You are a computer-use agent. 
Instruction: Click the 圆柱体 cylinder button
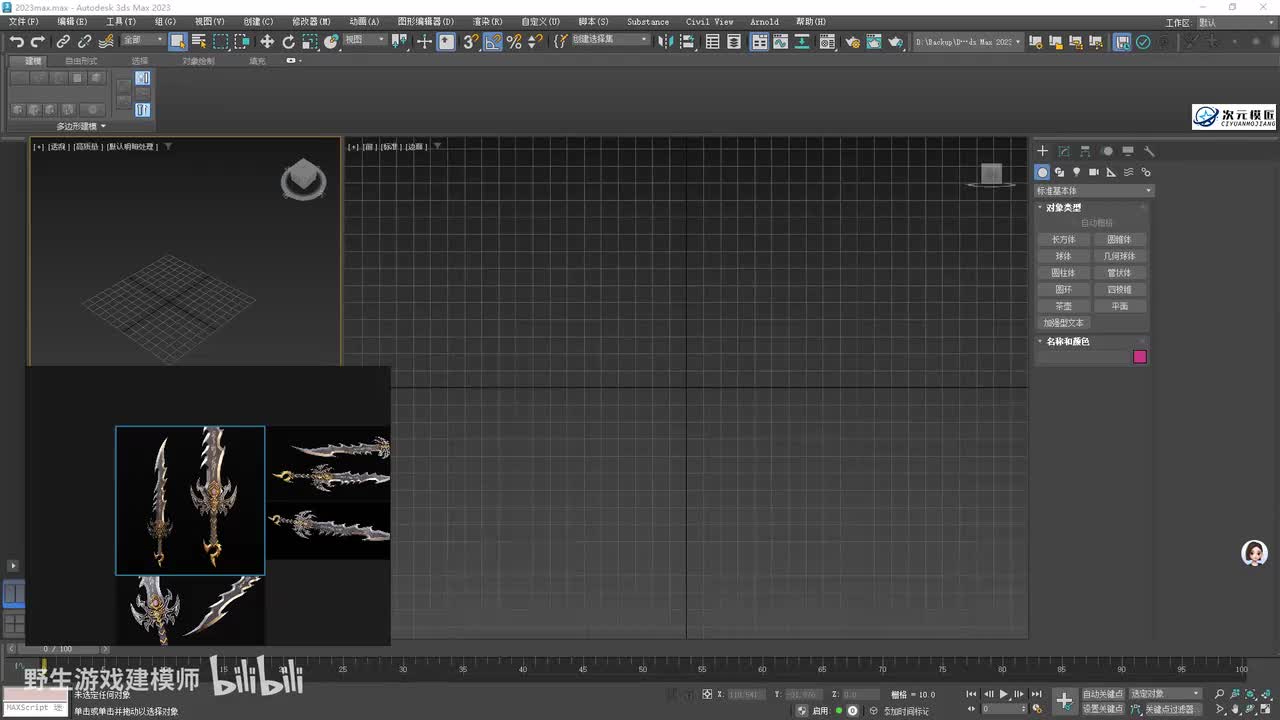coord(1063,273)
